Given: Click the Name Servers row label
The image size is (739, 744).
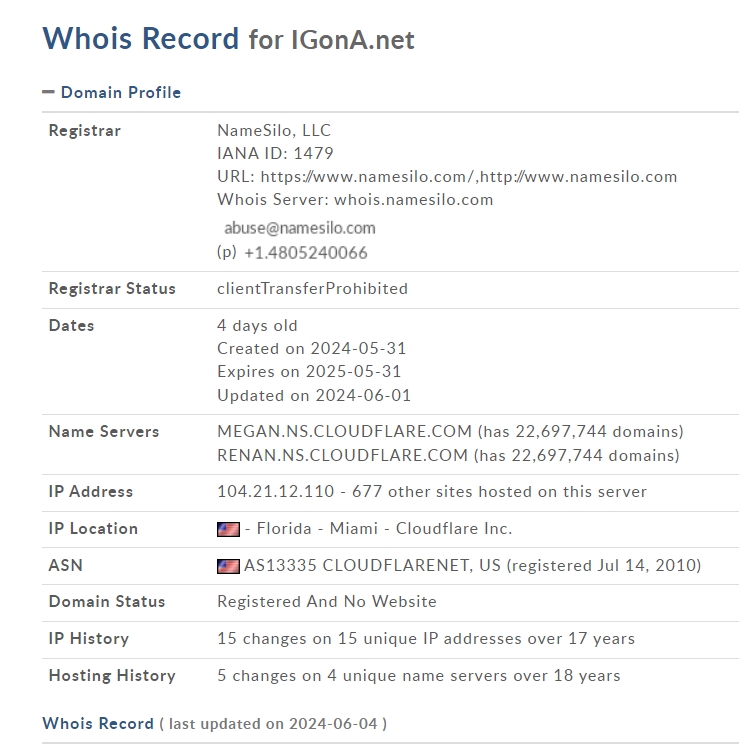Looking at the screenshot, I should click(104, 431).
